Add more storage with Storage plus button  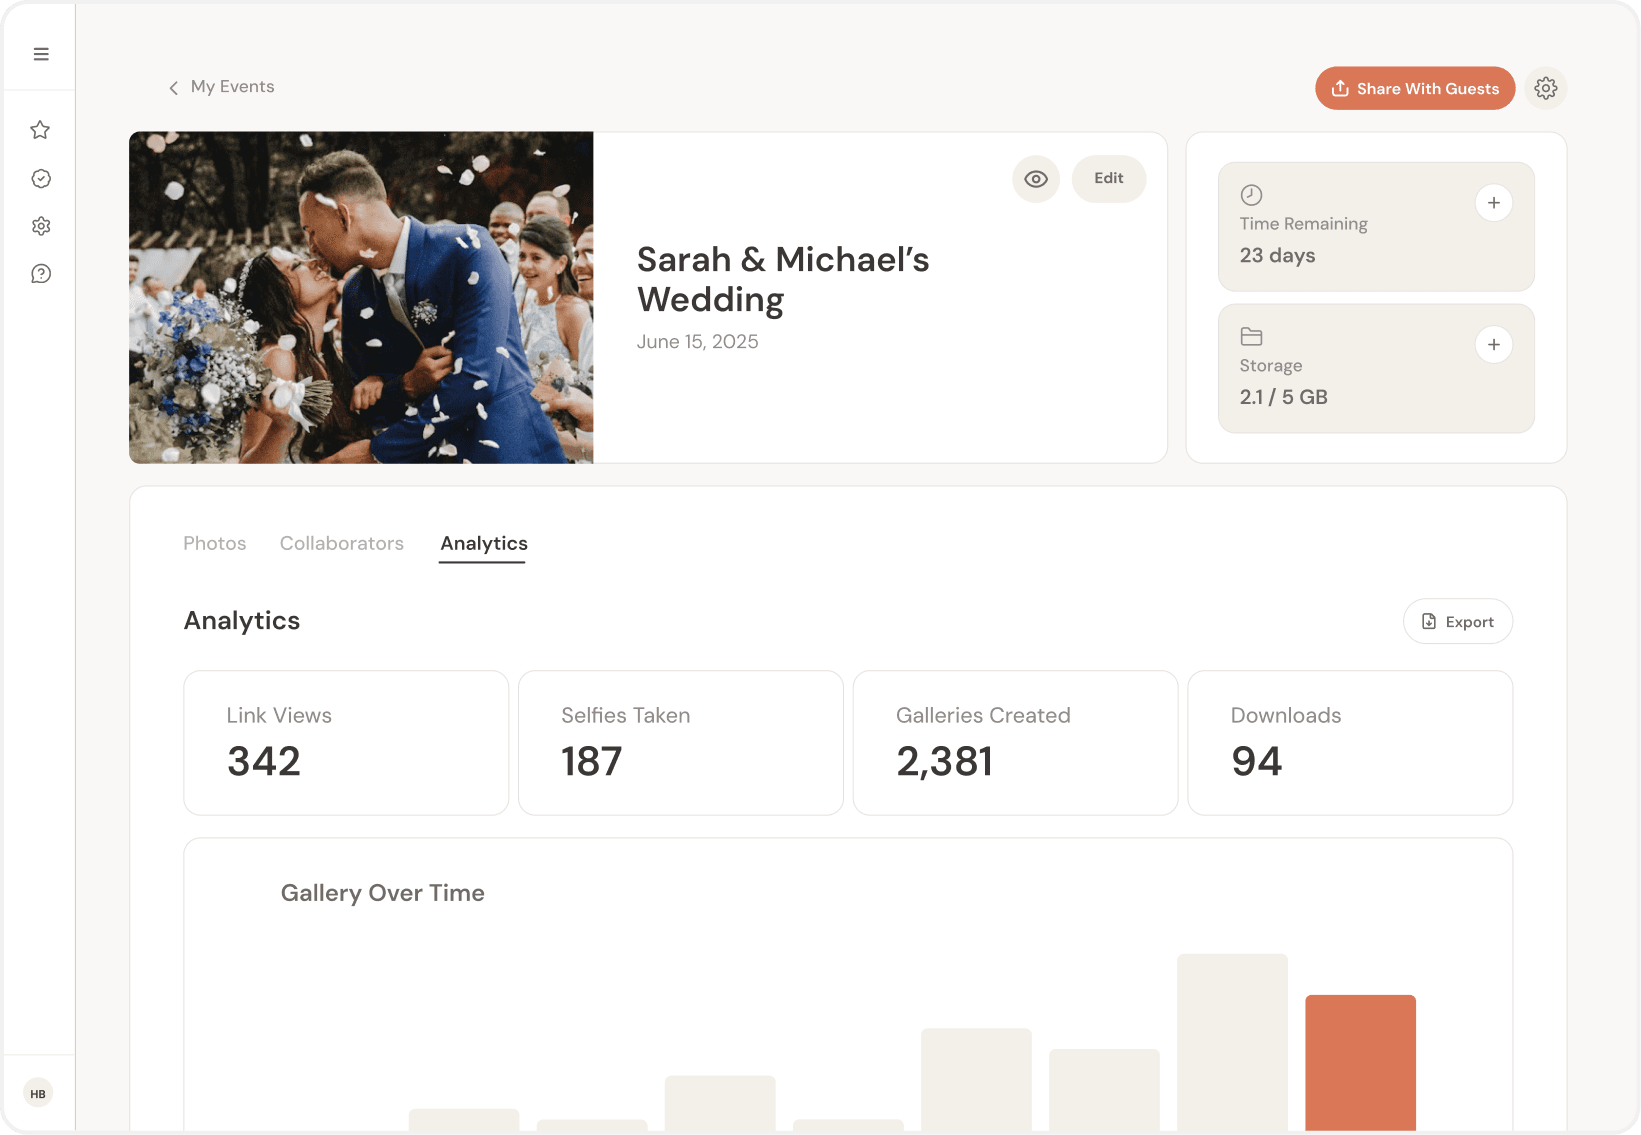coord(1494,345)
